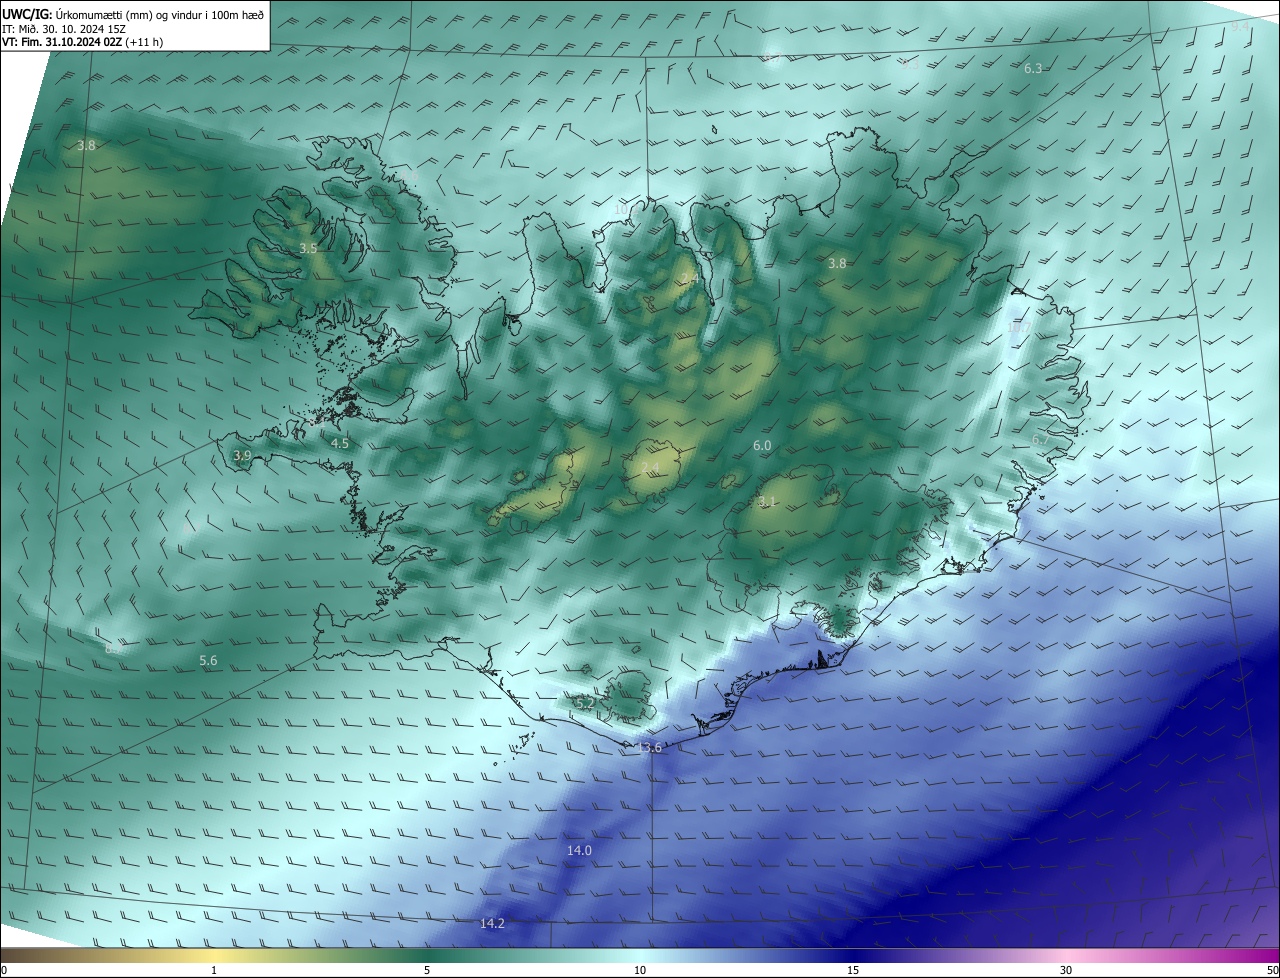Click the 3.5 value over the Westfjords
The width and height of the screenshot is (1280, 978).
point(308,247)
